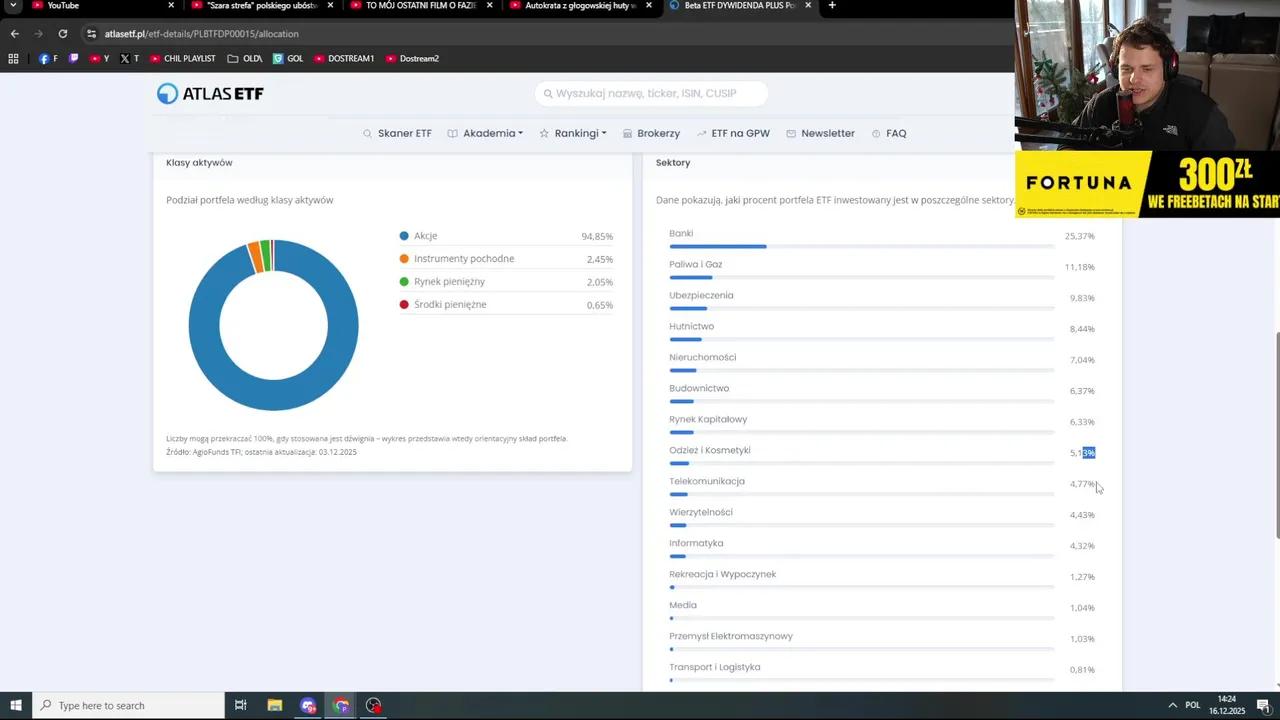
Task: Open the ETF na GPW link
Action: pos(733,133)
